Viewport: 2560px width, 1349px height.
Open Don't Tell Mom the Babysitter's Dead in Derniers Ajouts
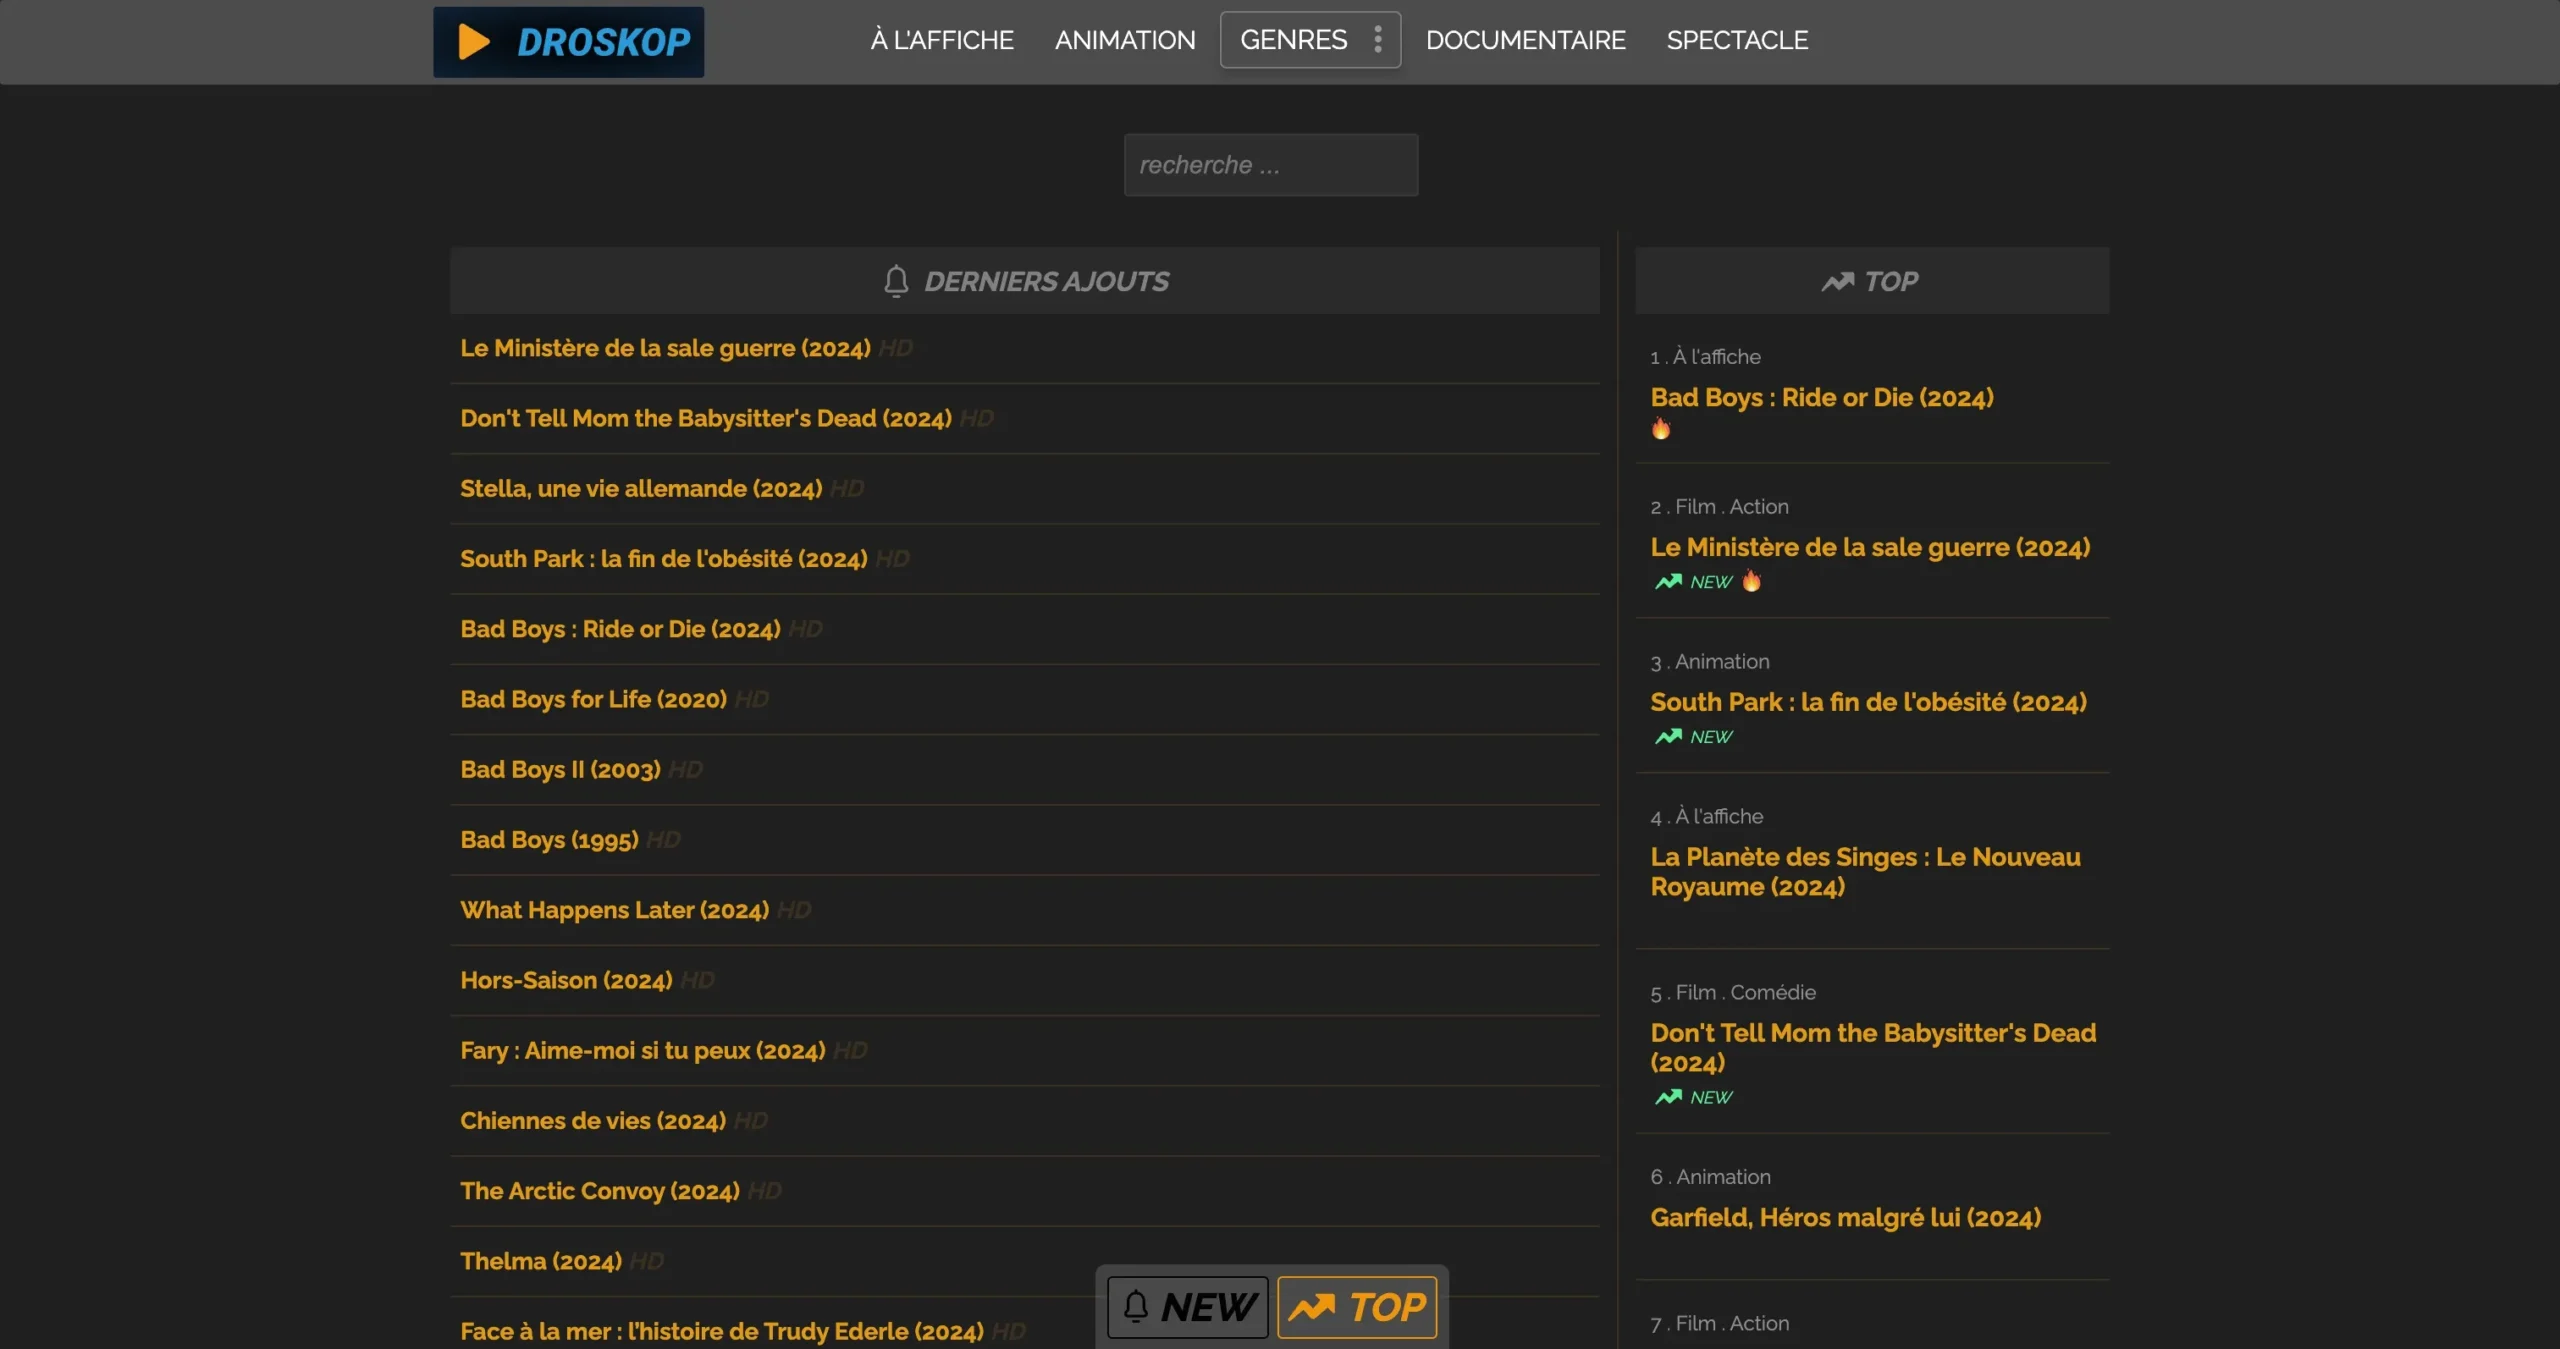[x=705, y=418]
